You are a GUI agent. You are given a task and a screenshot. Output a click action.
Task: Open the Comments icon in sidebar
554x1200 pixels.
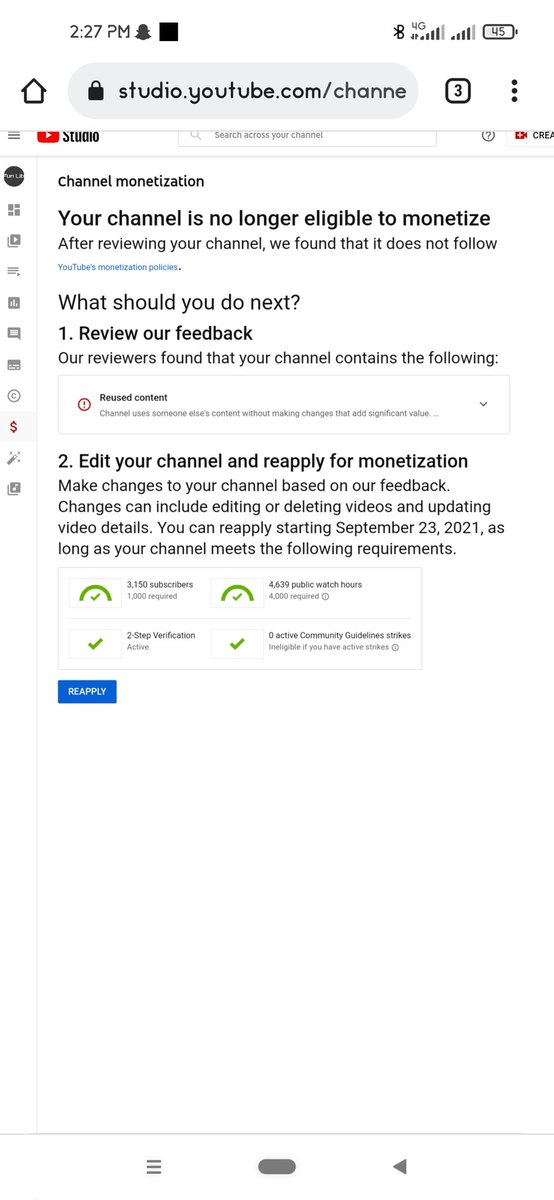click(14, 333)
